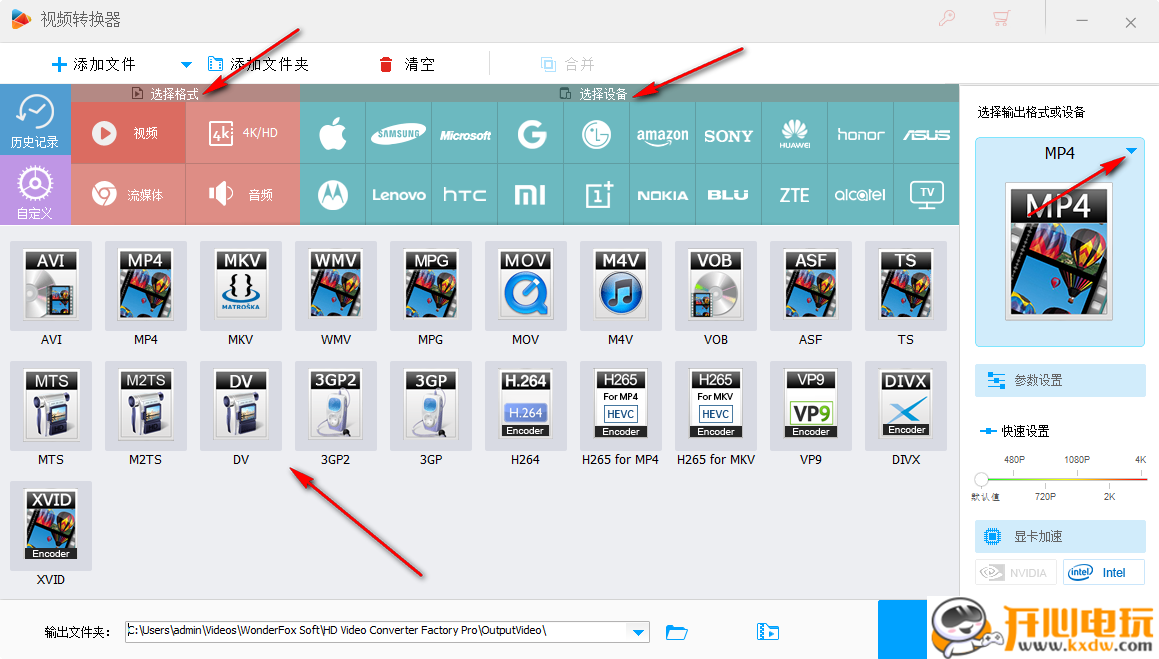Click the output folder path field
This screenshot has height=659, width=1159.
point(387,631)
